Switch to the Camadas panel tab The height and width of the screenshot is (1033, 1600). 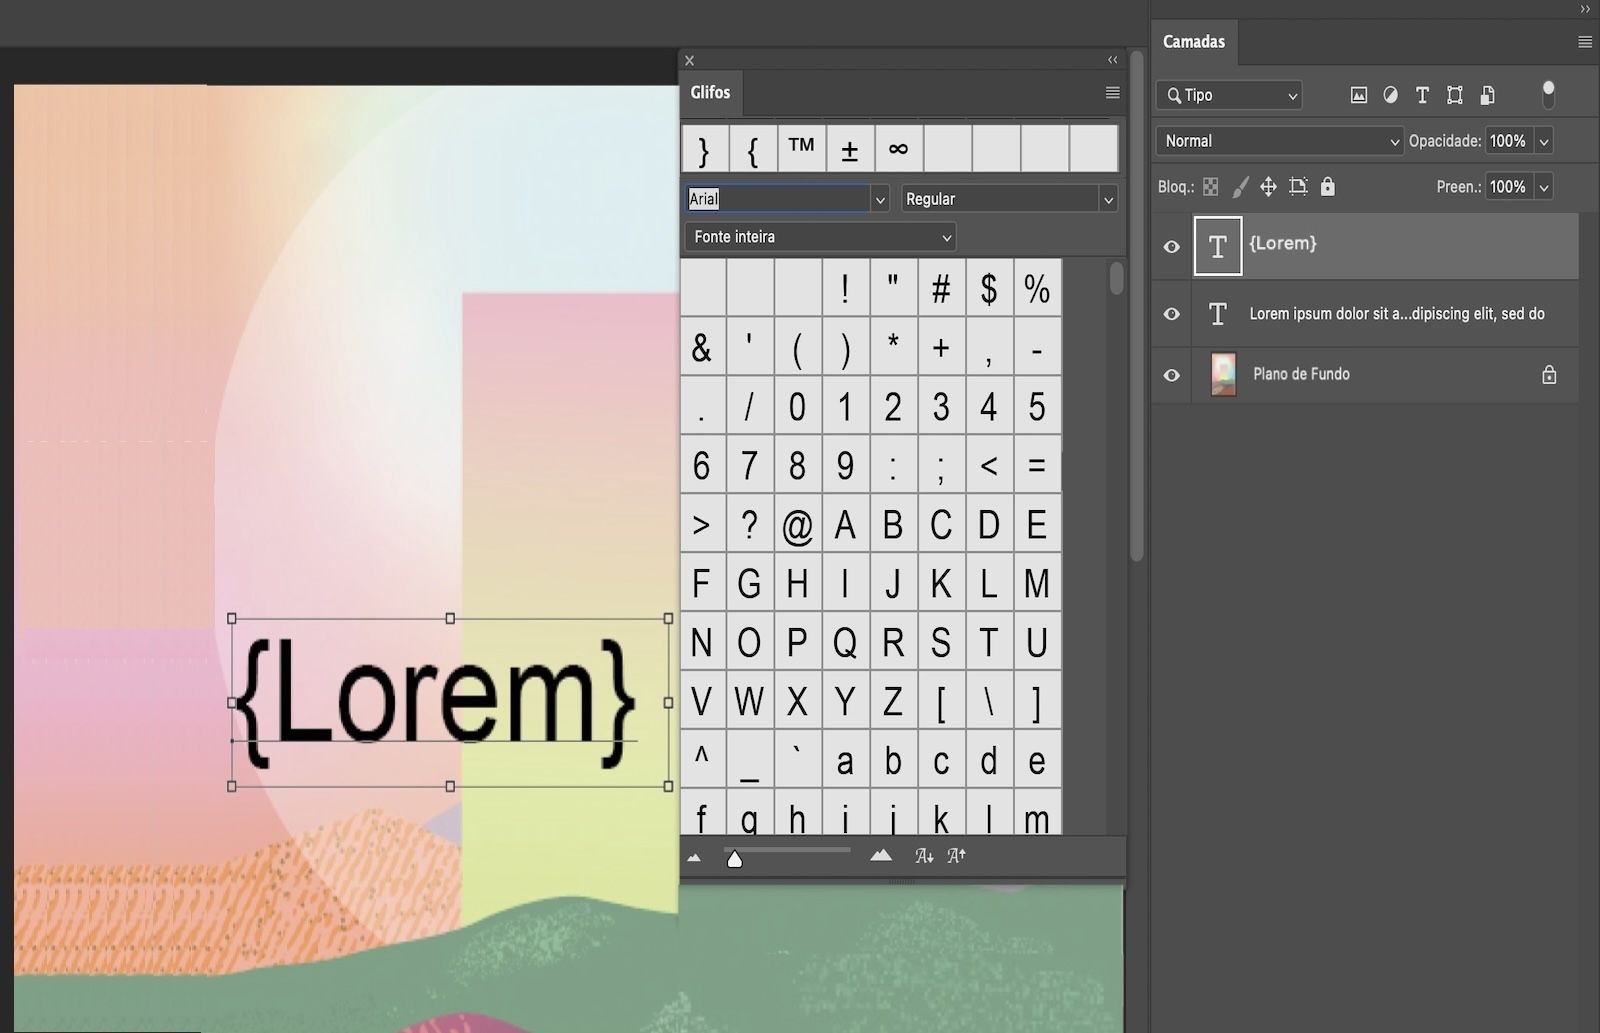point(1194,41)
